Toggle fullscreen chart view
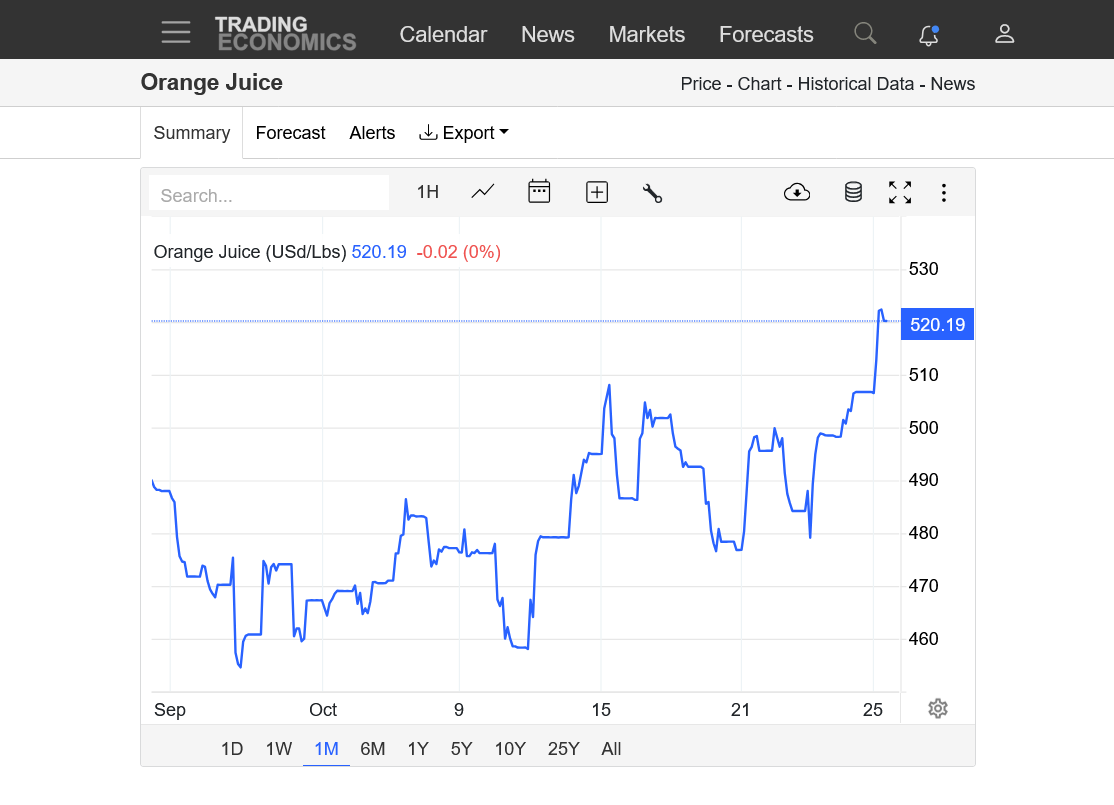 pos(900,192)
